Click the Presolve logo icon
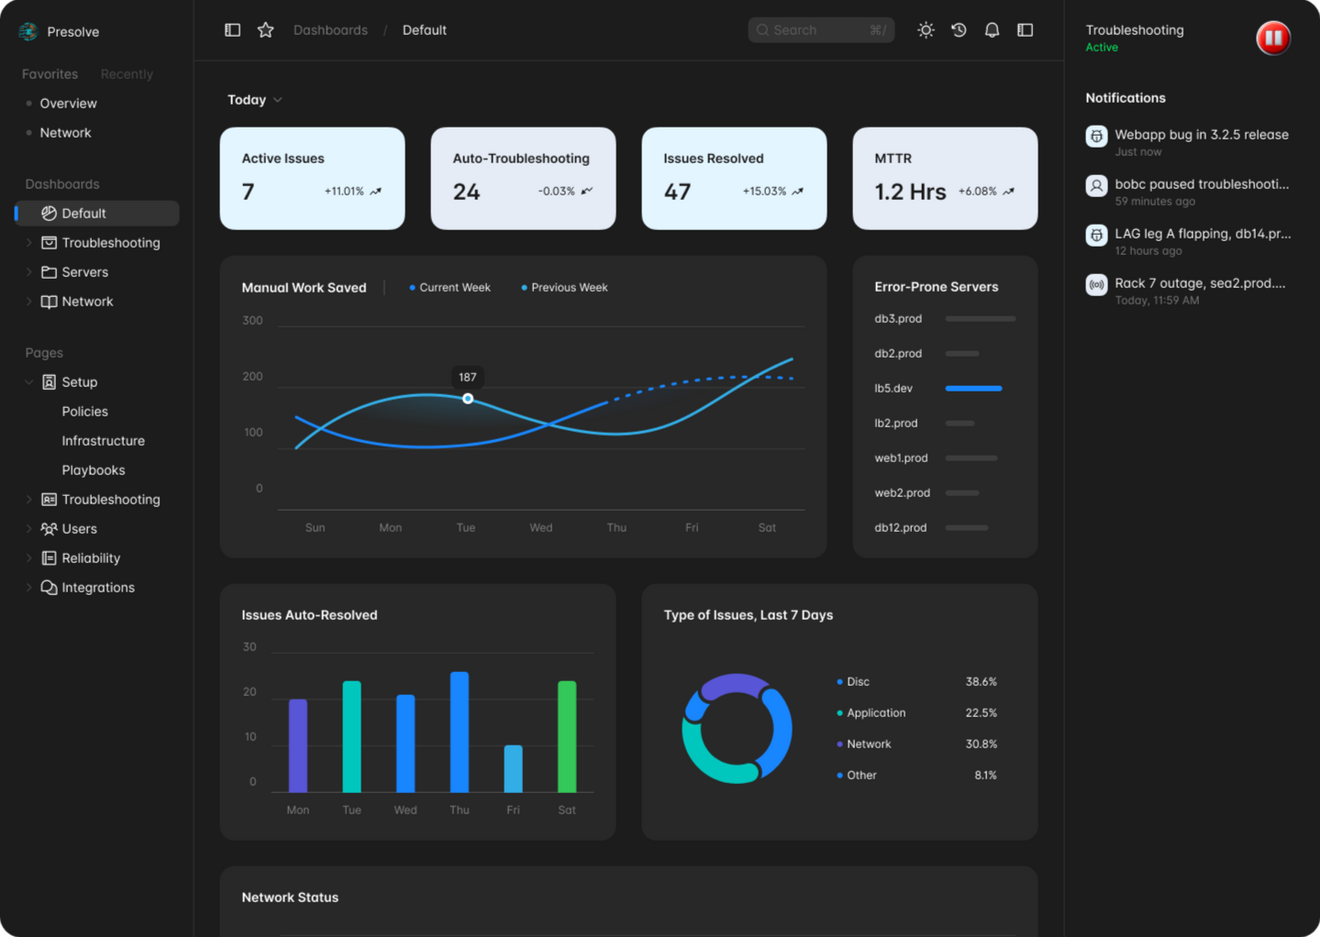 click(x=28, y=32)
